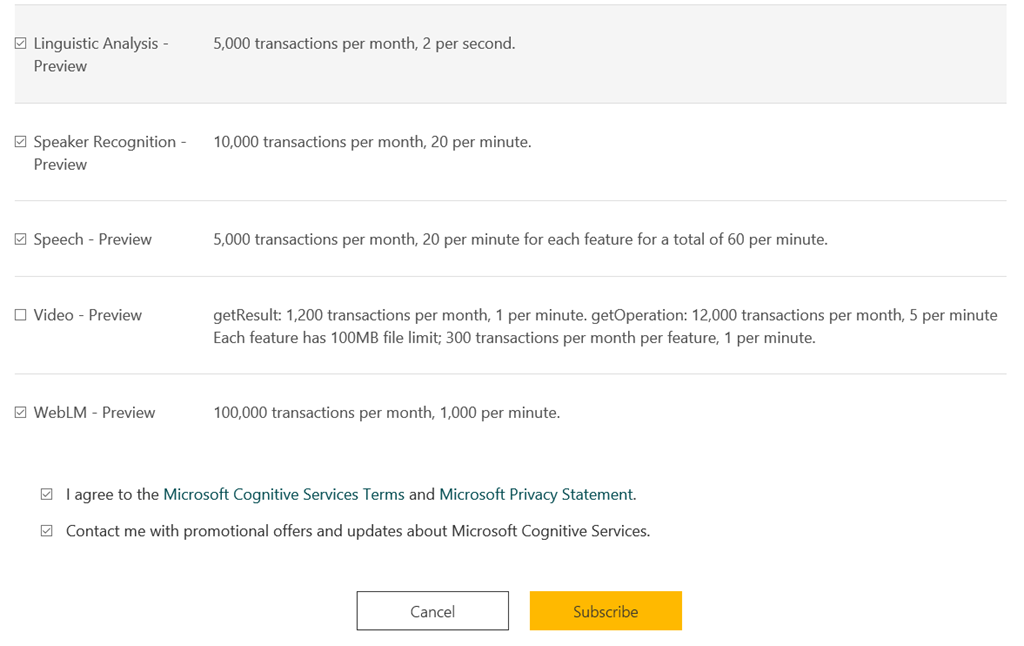Click the WebLM - Preview label text
Image resolution: width=1024 pixels, height=646 pixels.
pos(95,413)
